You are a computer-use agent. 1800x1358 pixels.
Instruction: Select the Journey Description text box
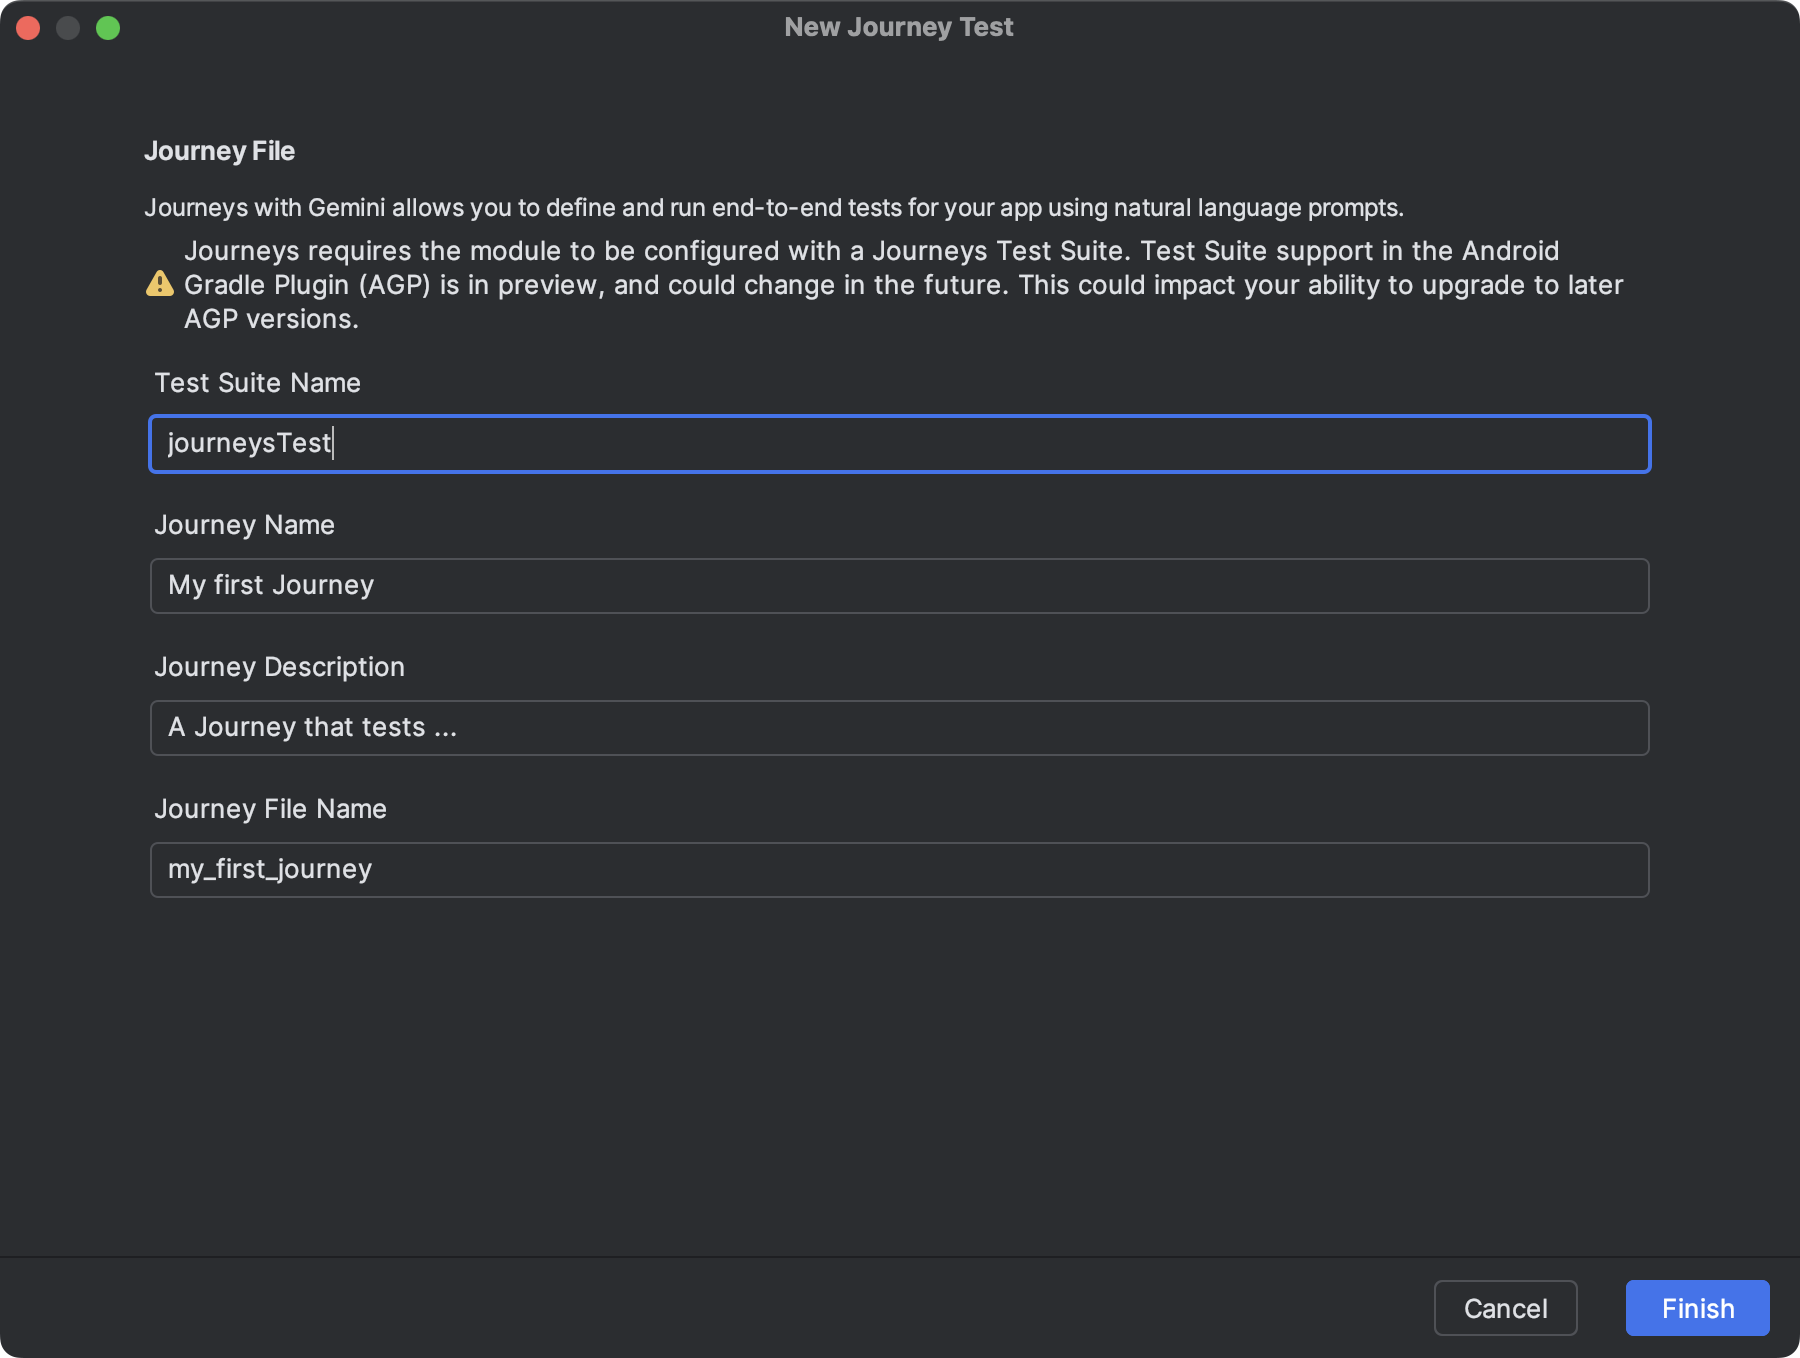[x=900, y=728]
